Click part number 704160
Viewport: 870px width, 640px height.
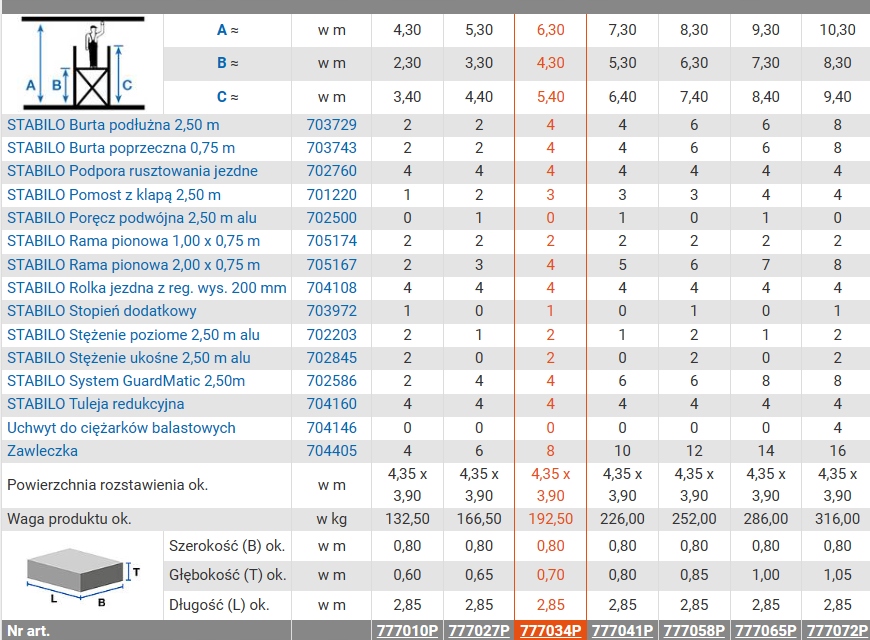point(332,404)
